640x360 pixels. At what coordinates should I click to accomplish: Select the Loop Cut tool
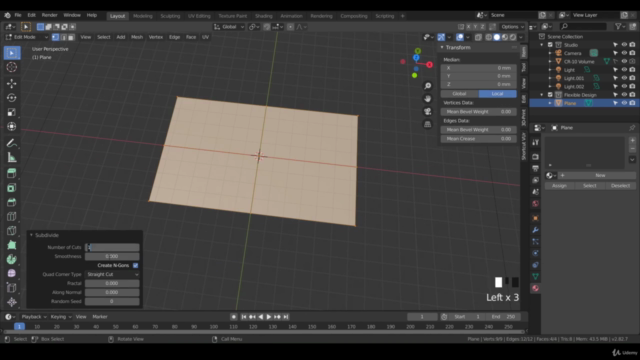click(11, 216)
